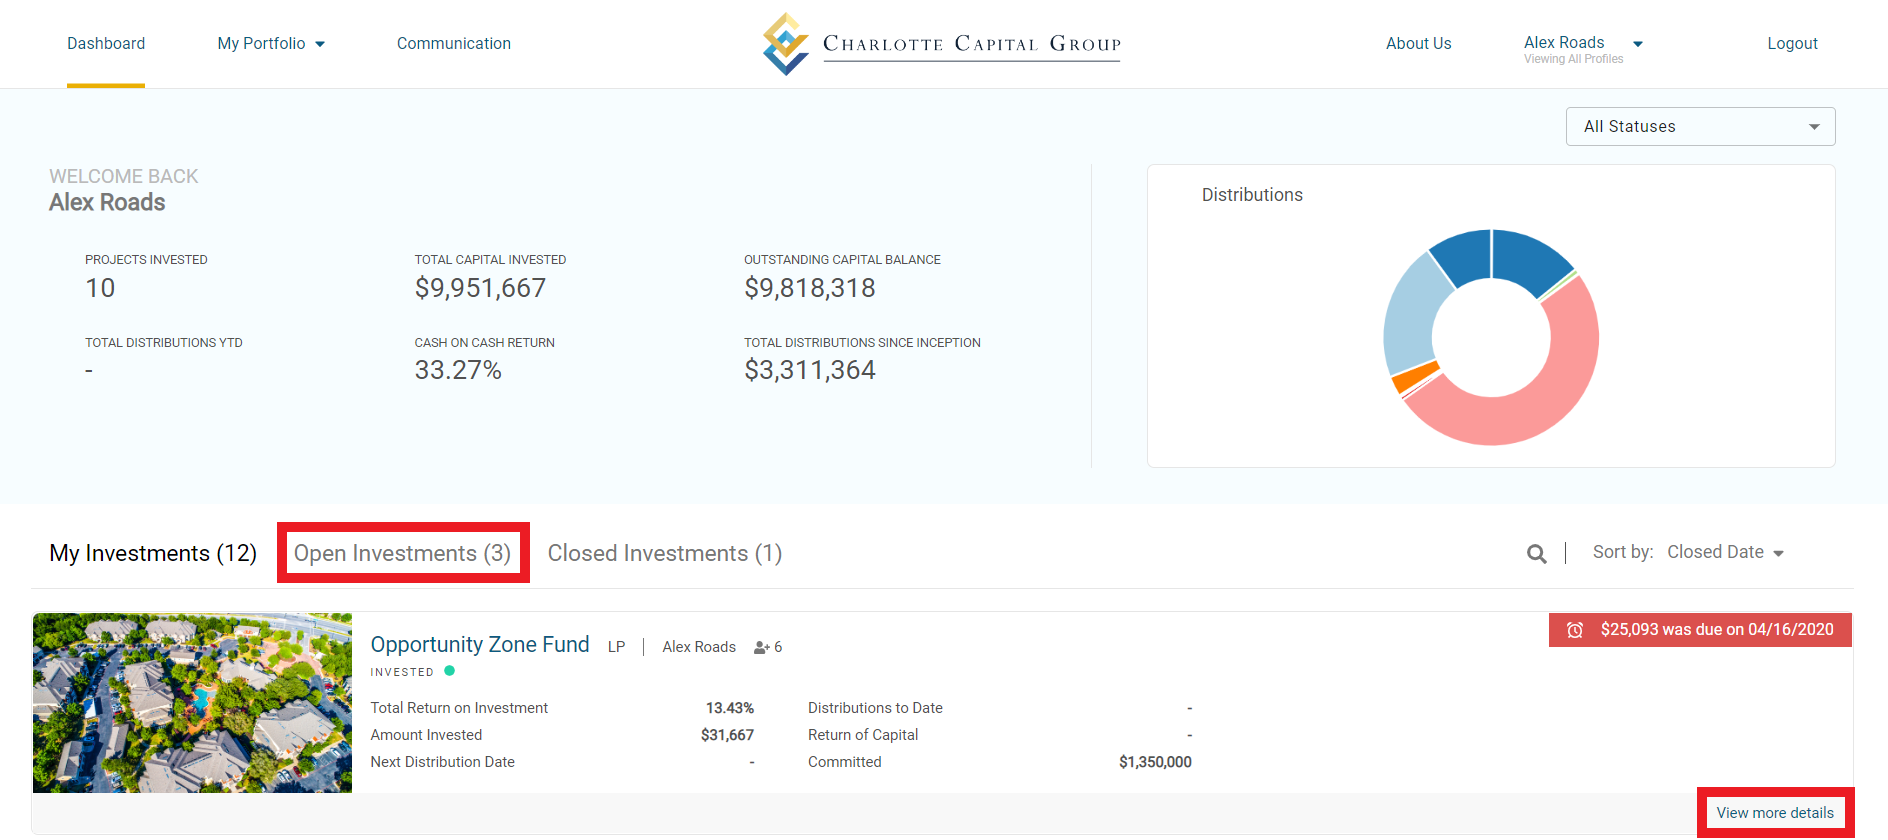Click the Alex Roads investor name on card
The image size is (1888, 840).
(699, 647)
